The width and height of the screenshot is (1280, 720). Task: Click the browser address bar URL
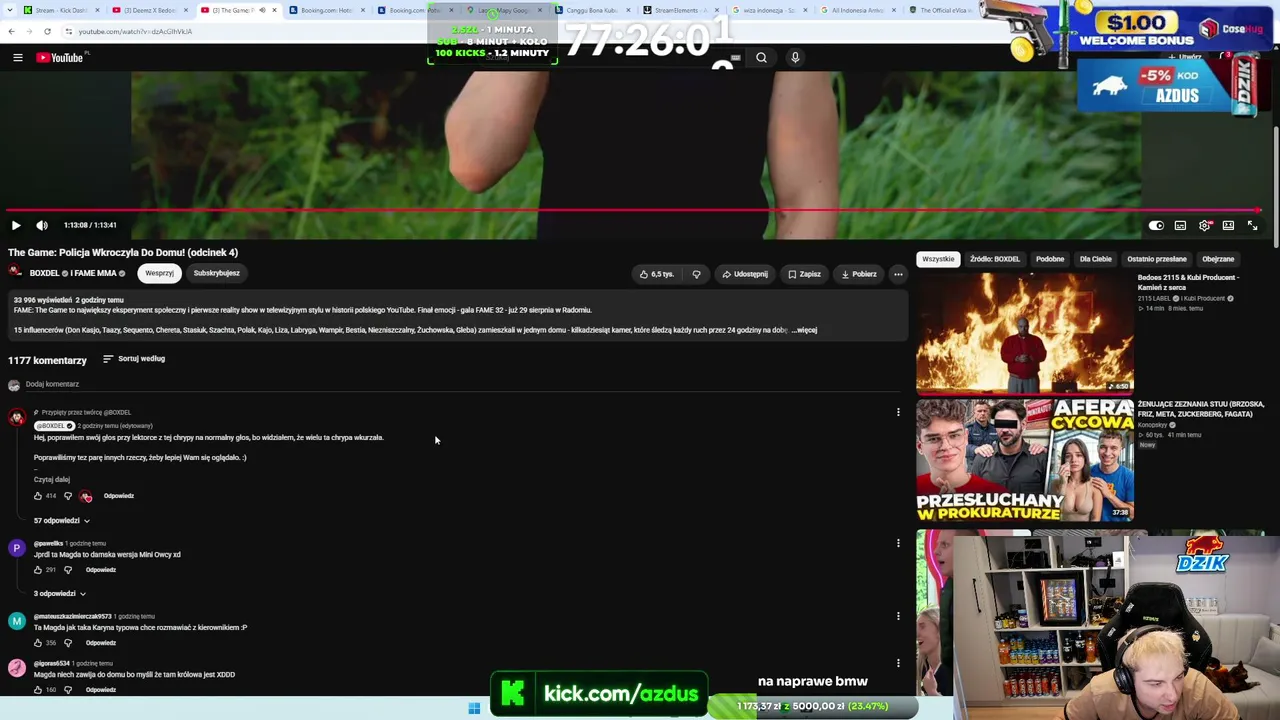(x=135, y=31)
